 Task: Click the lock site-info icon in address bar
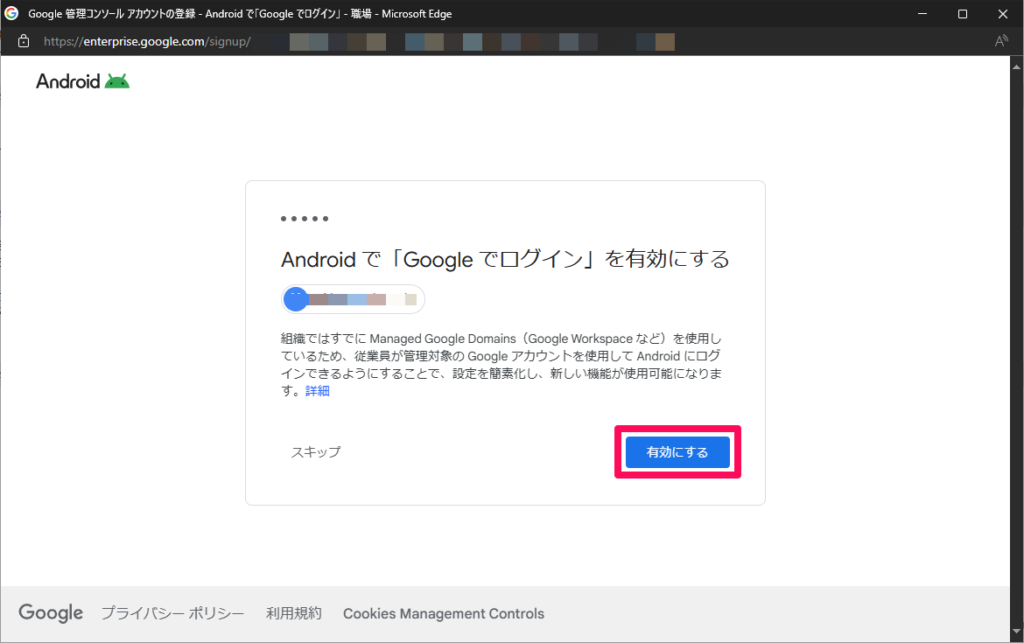pyautogui.click(x=24, y=41)
